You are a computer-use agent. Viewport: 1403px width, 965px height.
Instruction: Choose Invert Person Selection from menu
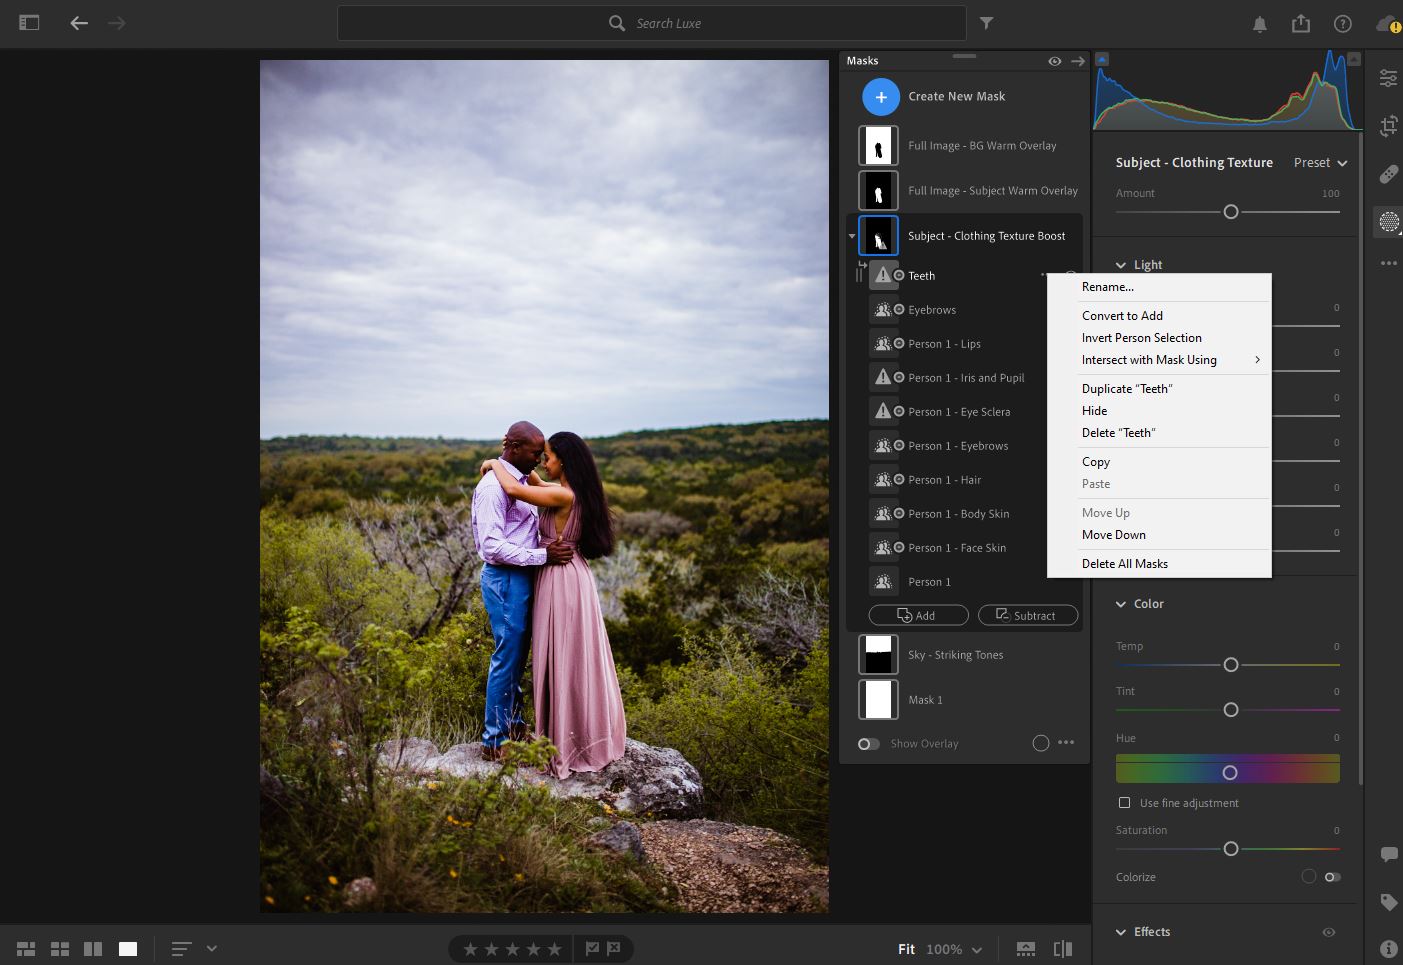1141,338
